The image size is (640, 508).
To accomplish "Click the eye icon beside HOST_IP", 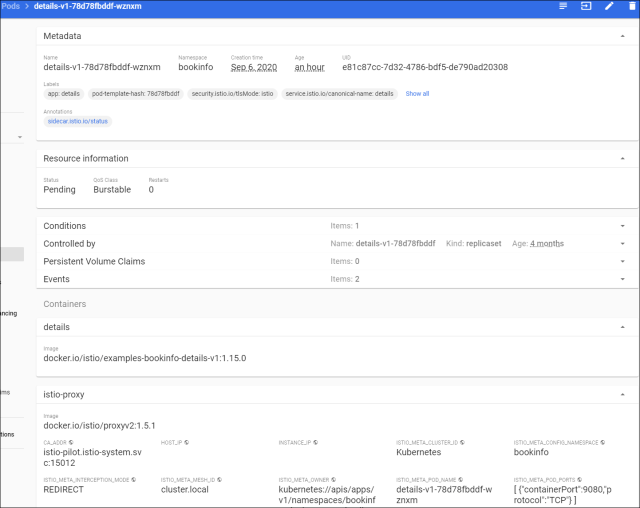I will 186,441.
